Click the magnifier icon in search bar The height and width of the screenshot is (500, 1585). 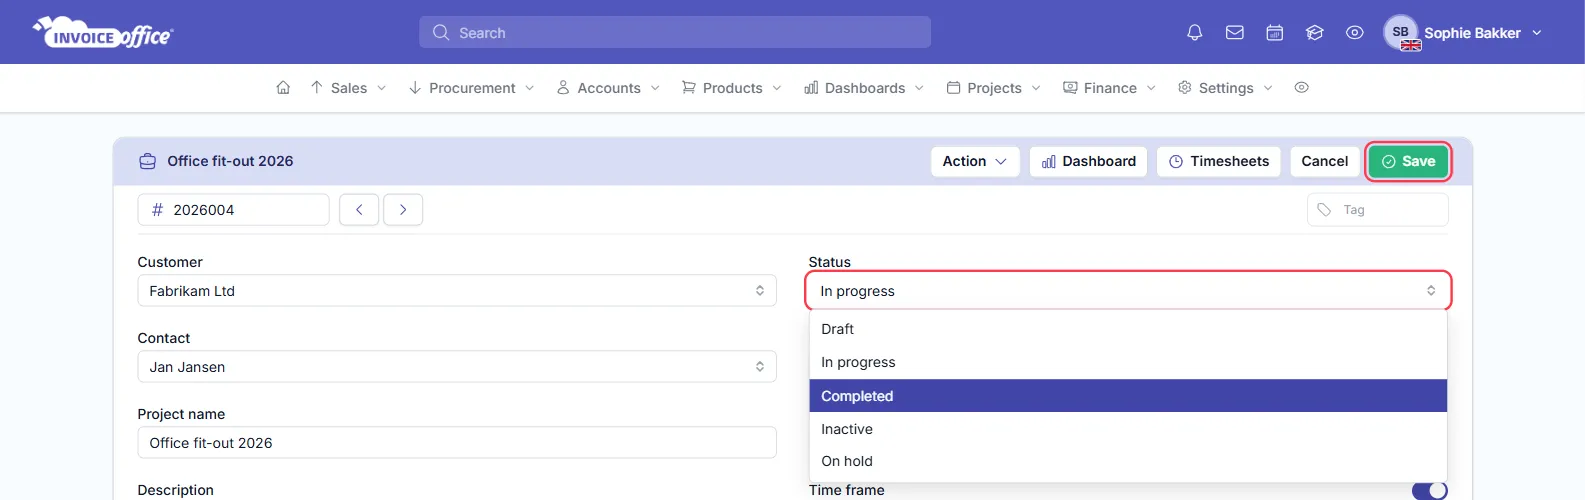(441, 33)
